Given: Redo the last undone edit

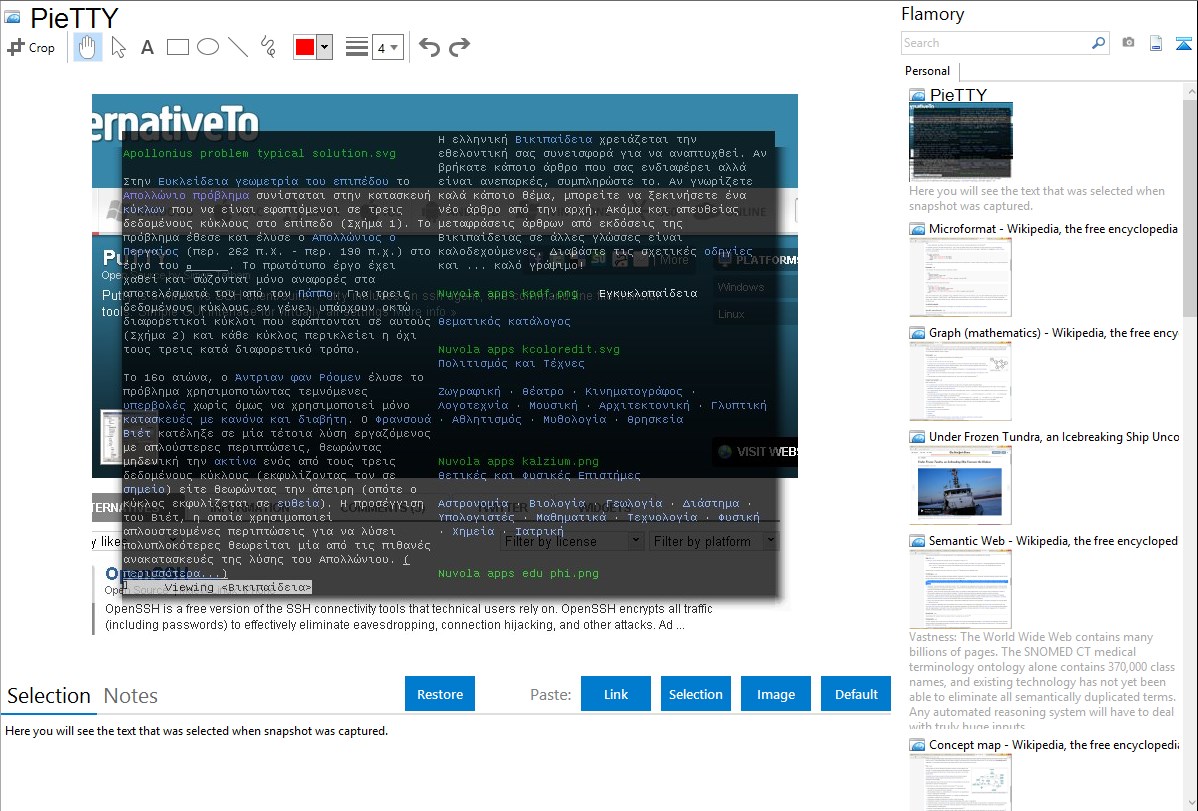Looking at the screenshot, I should pos(459,47).
